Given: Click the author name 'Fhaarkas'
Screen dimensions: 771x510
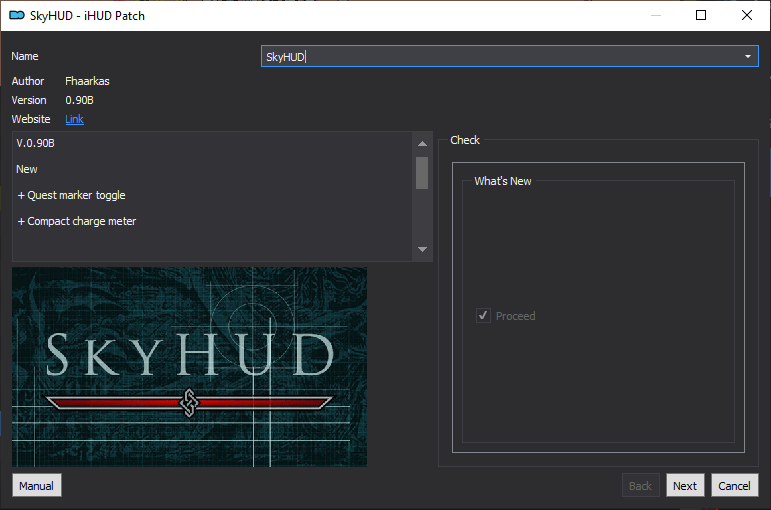Looking at the screenshot, I should (x=87, y=81).
